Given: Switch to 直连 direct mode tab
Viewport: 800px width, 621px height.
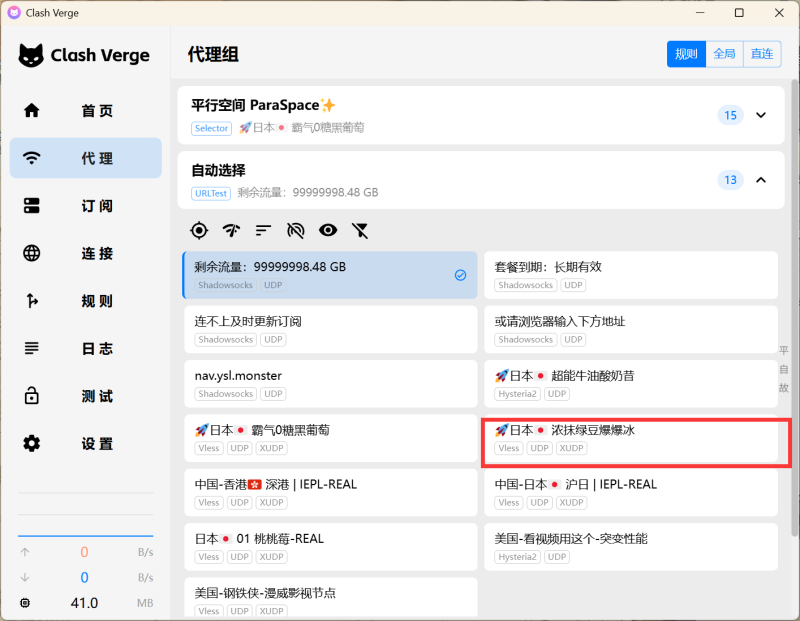Looking at the screenshot, I should 762,54.
